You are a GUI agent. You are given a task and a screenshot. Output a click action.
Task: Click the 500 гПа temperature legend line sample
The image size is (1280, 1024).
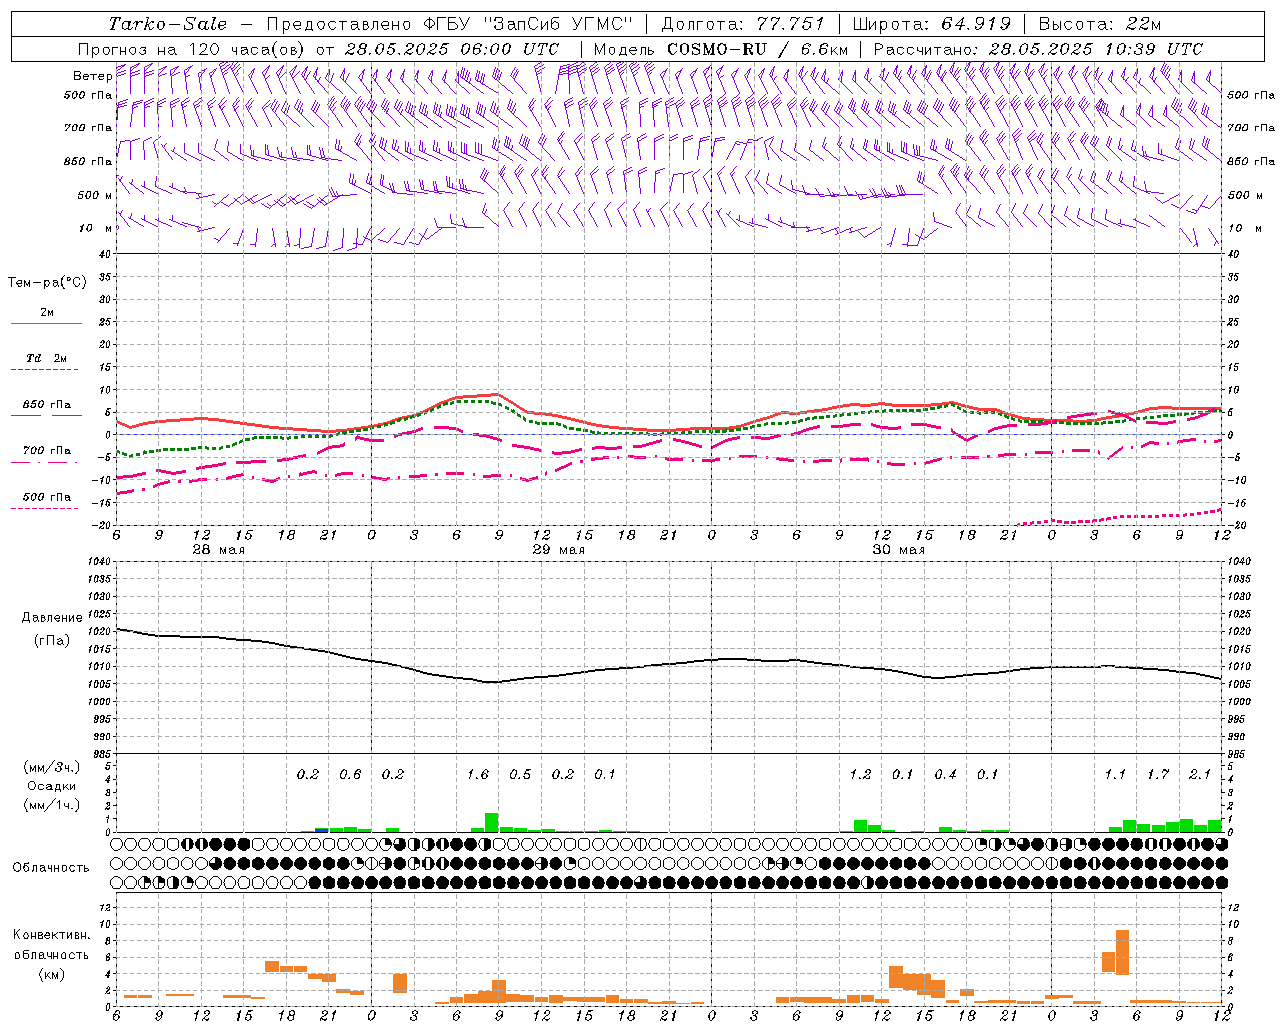point(44,508)
